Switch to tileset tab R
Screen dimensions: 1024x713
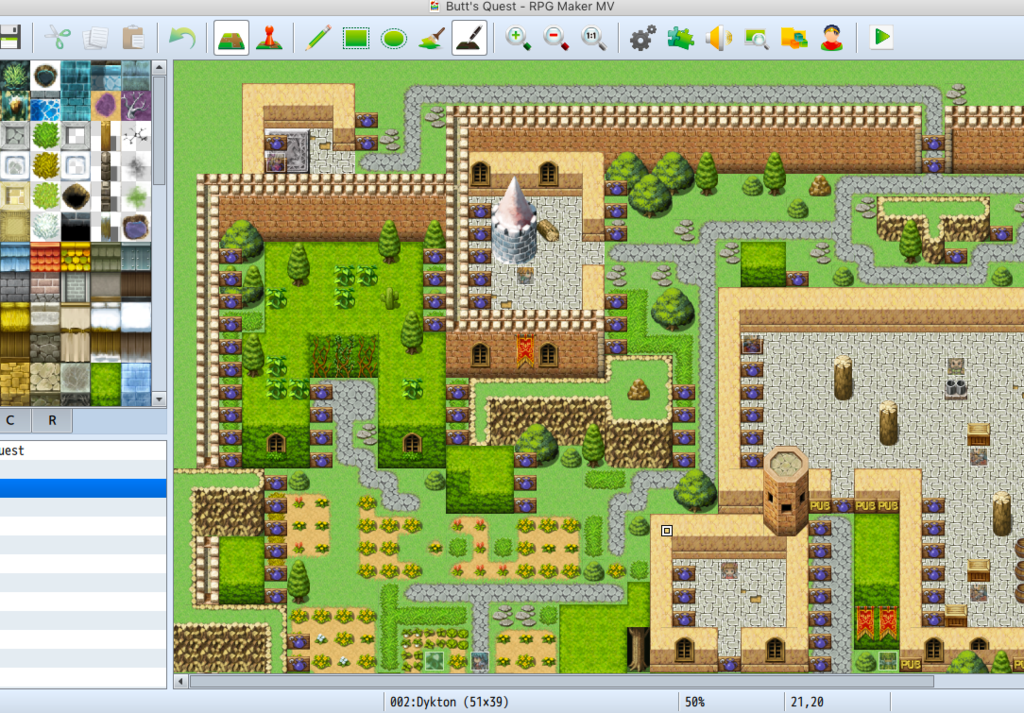[52, 420]
